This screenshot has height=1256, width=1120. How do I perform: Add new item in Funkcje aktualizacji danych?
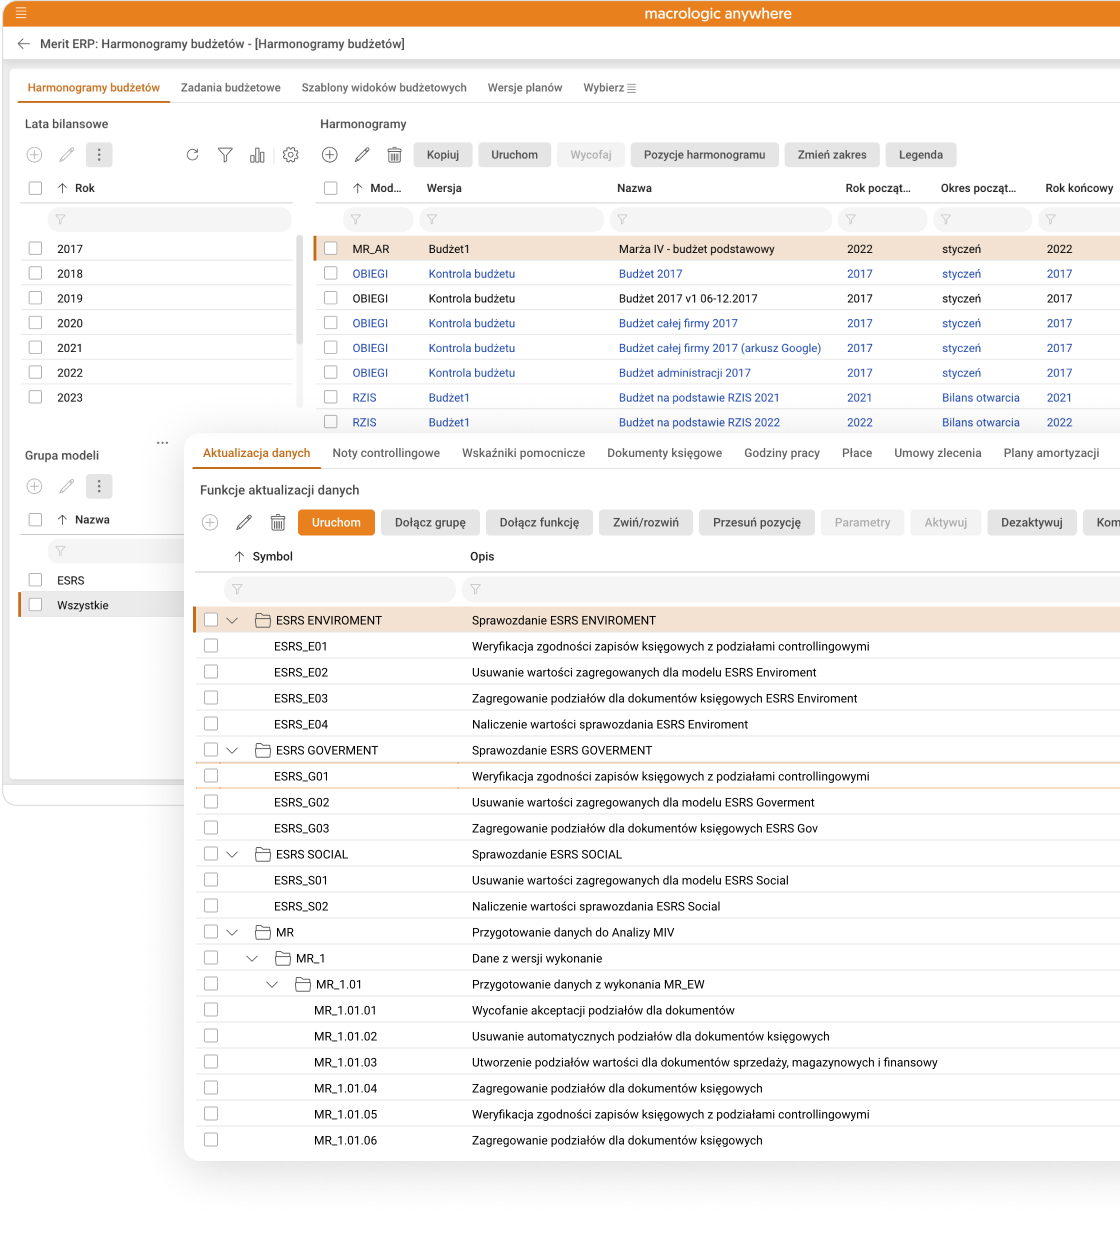click(x=210, y=523)
